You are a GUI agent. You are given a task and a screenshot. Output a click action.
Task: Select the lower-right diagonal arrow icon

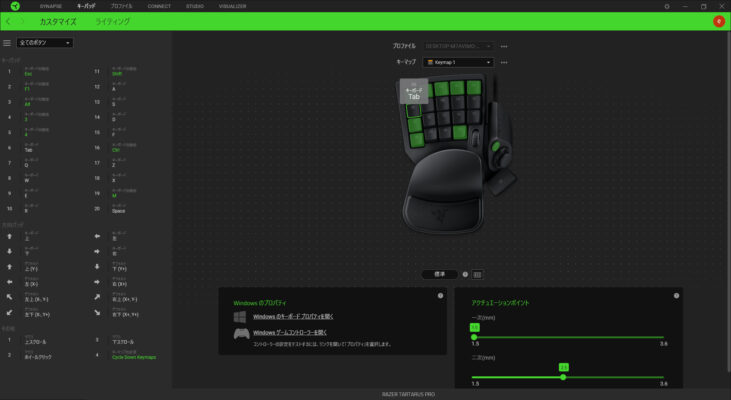click(97, 312)
